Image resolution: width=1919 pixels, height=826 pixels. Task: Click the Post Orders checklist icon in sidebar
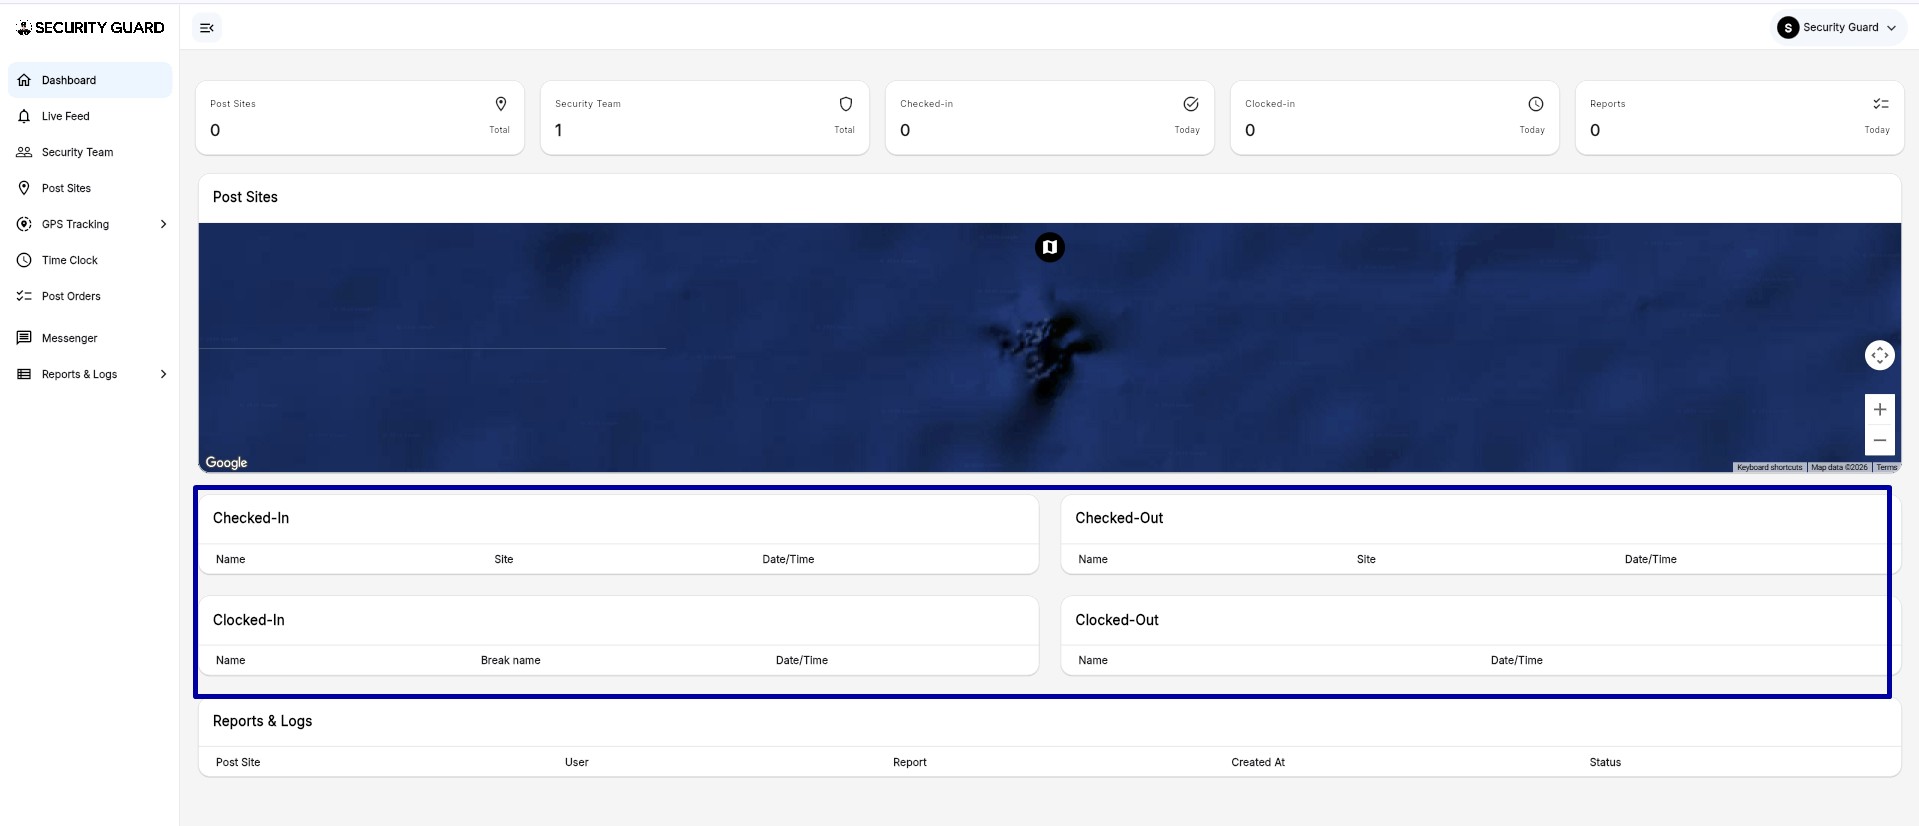click(24, 296)
